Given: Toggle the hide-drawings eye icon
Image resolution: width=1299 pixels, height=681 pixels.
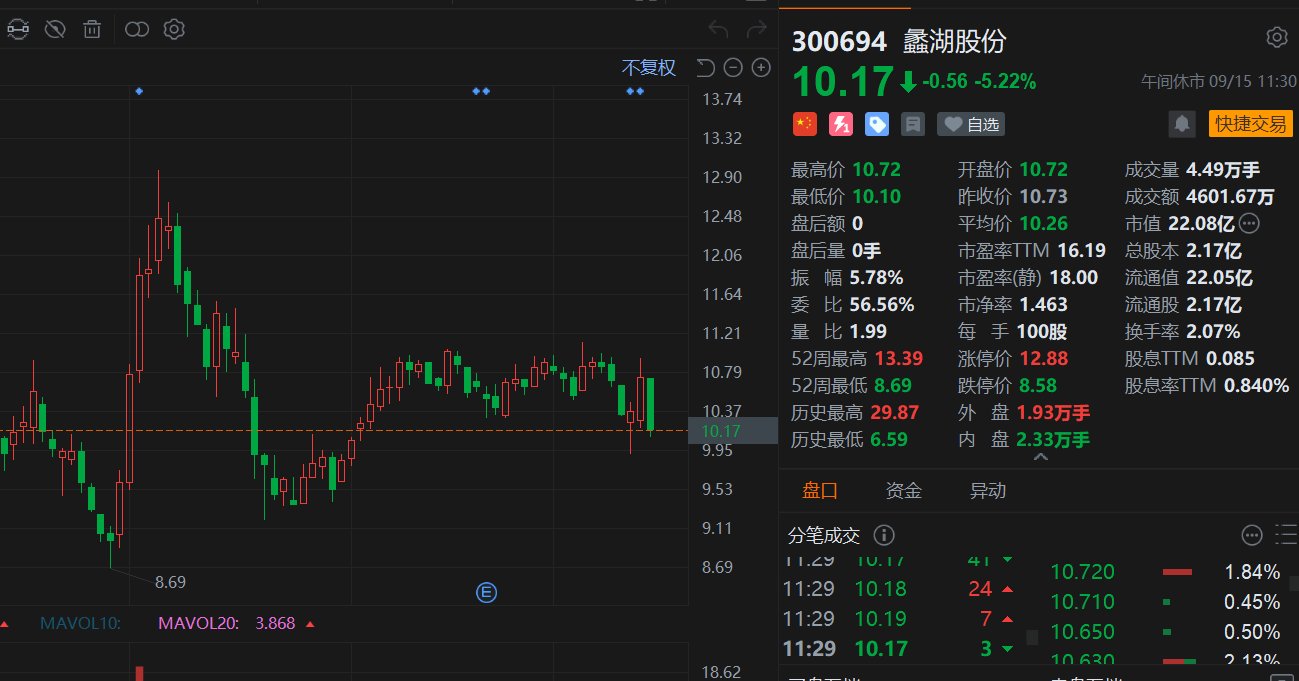Looking at the screenshot, I should coord(55,29).
